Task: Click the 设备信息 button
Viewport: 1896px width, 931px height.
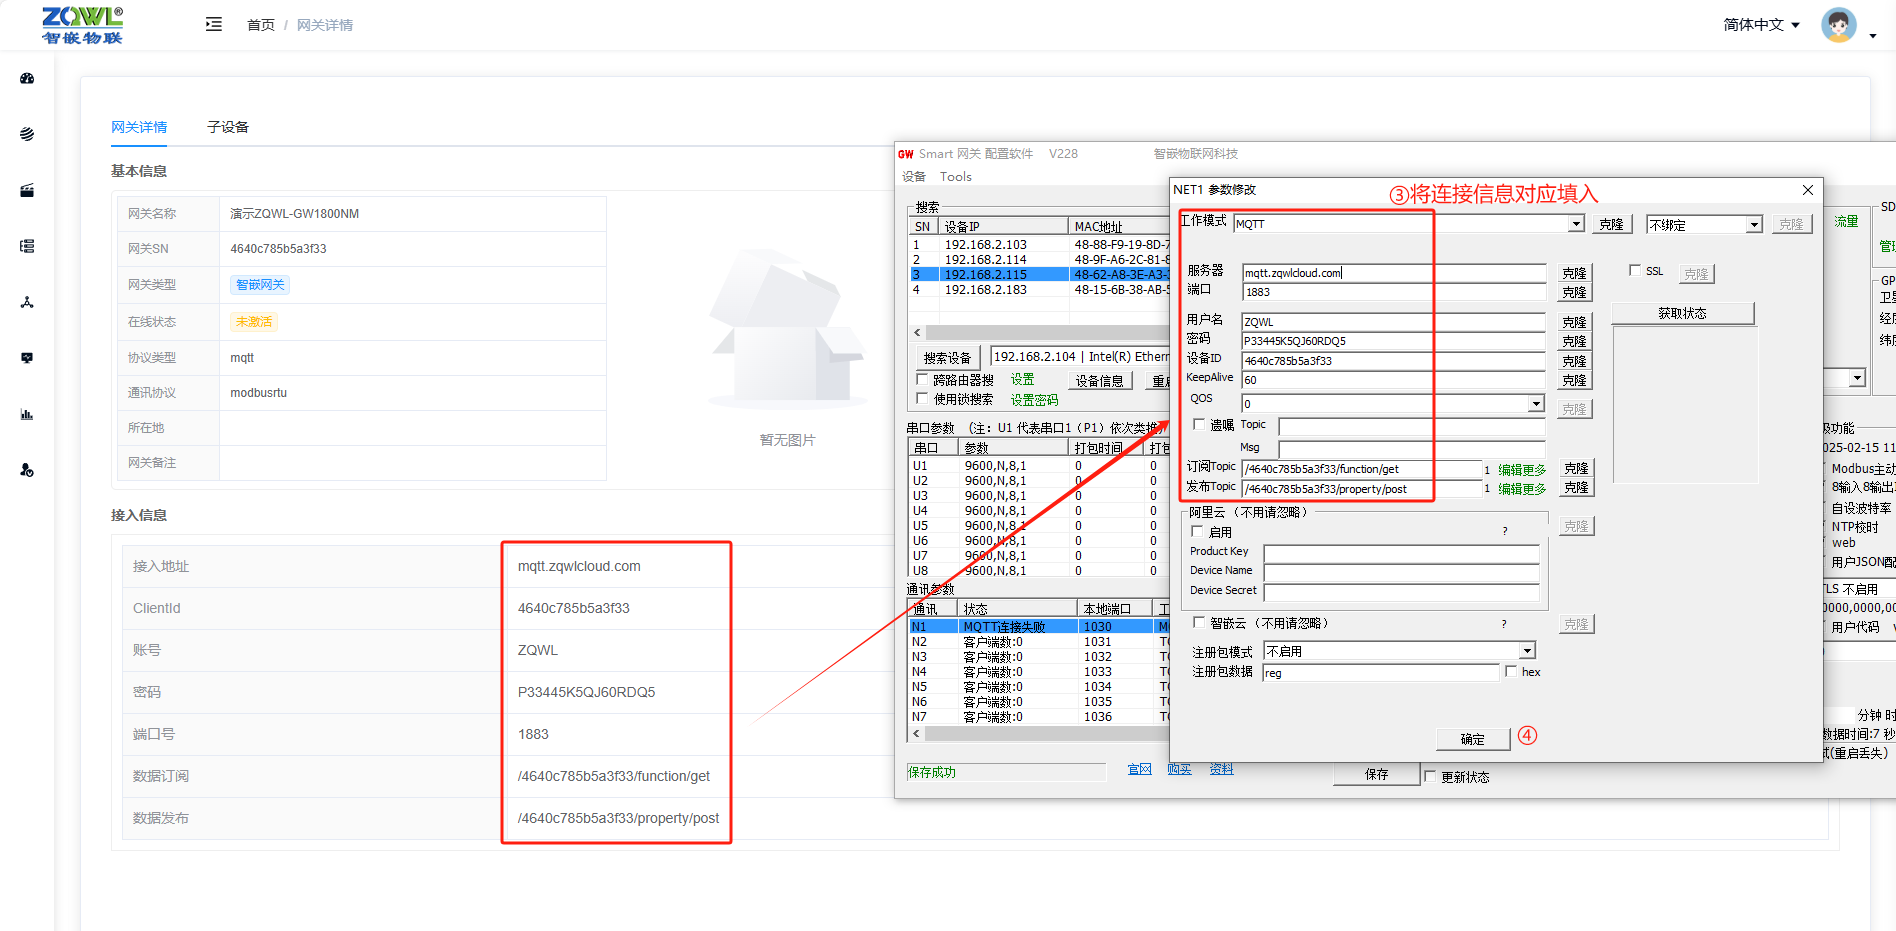Action: [1100, 381]
